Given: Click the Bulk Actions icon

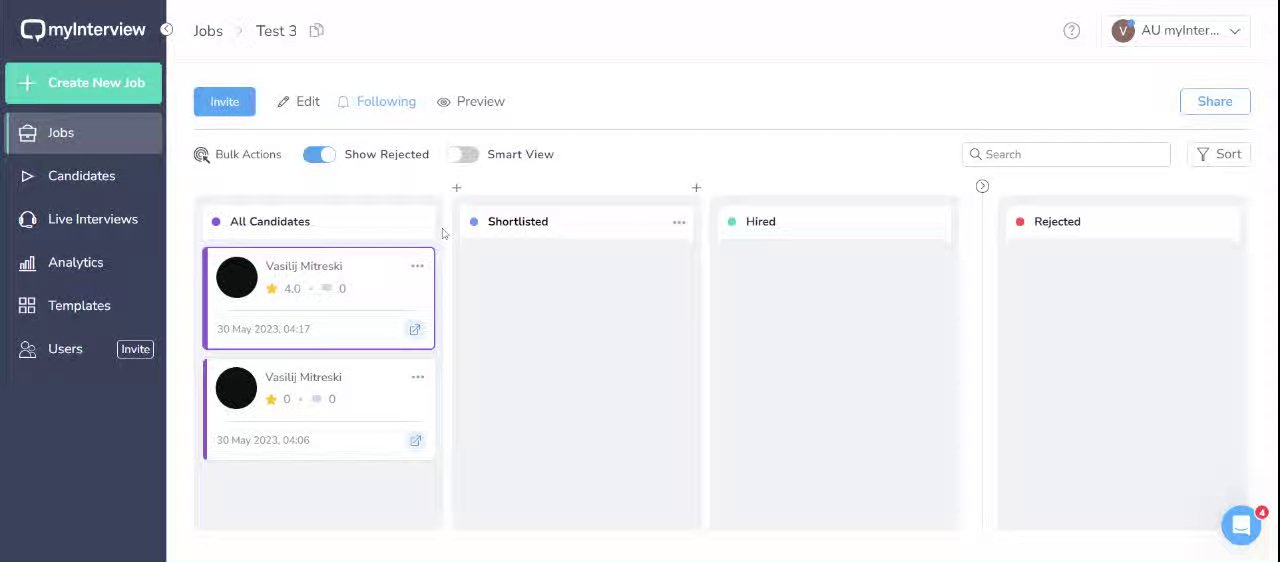Looking at the screenshot, I should 202,155.
